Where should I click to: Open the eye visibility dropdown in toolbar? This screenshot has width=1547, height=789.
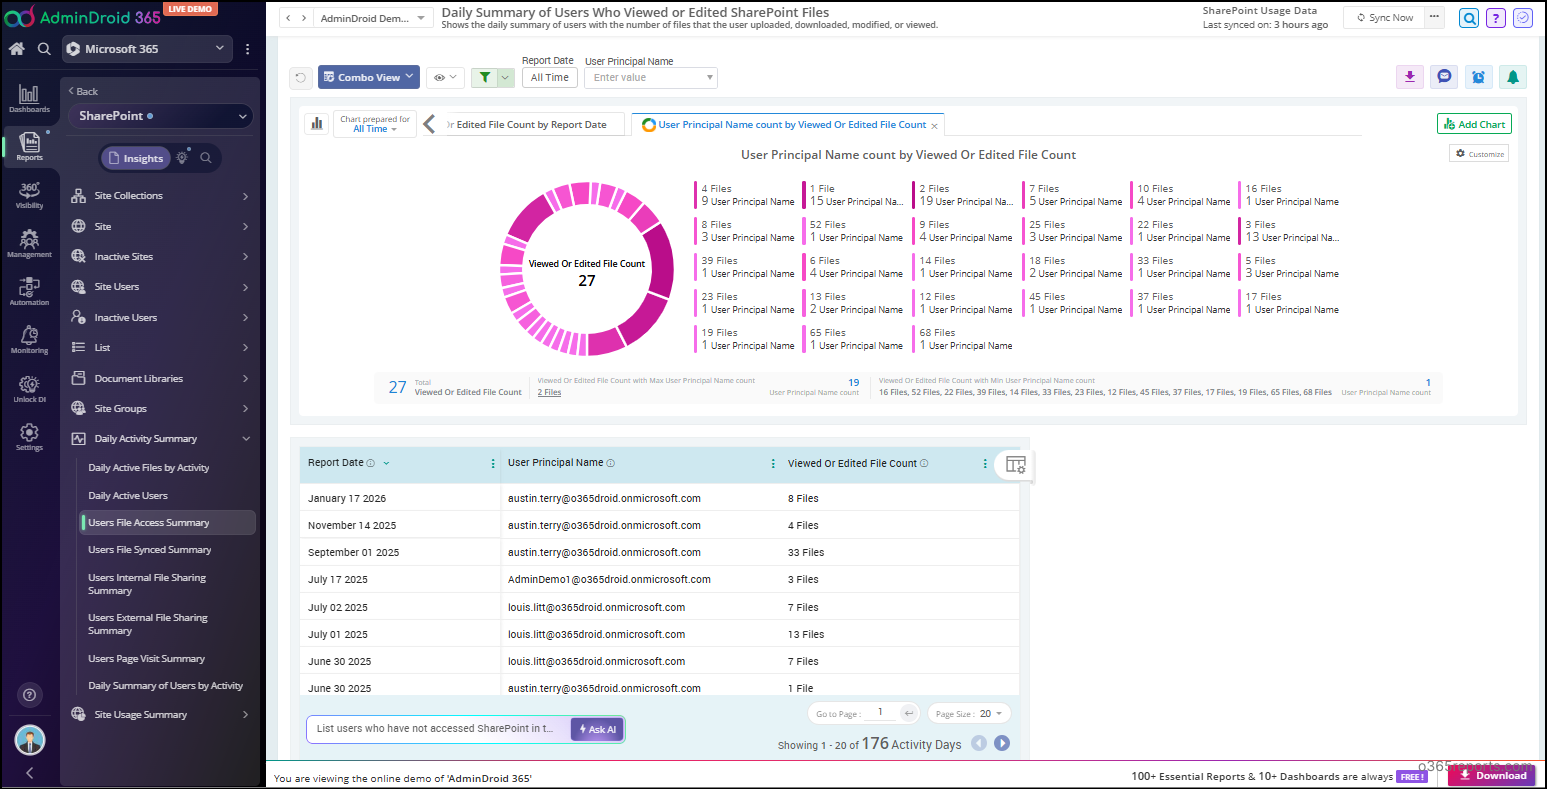(x=445, y=77)
